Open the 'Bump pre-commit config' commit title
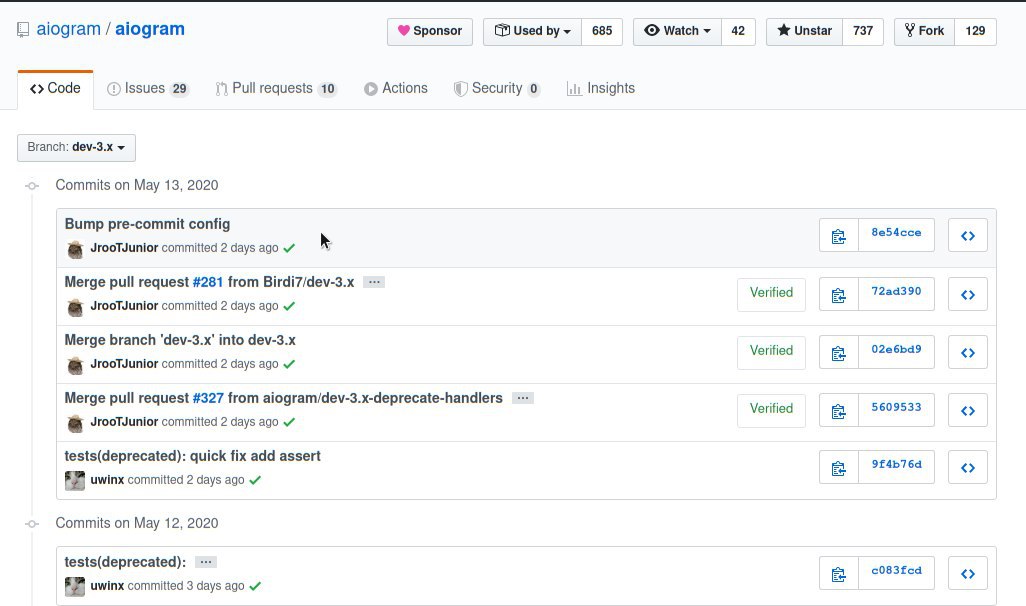This screenshot has width=1026, height=606. click(x=147, y=224)
